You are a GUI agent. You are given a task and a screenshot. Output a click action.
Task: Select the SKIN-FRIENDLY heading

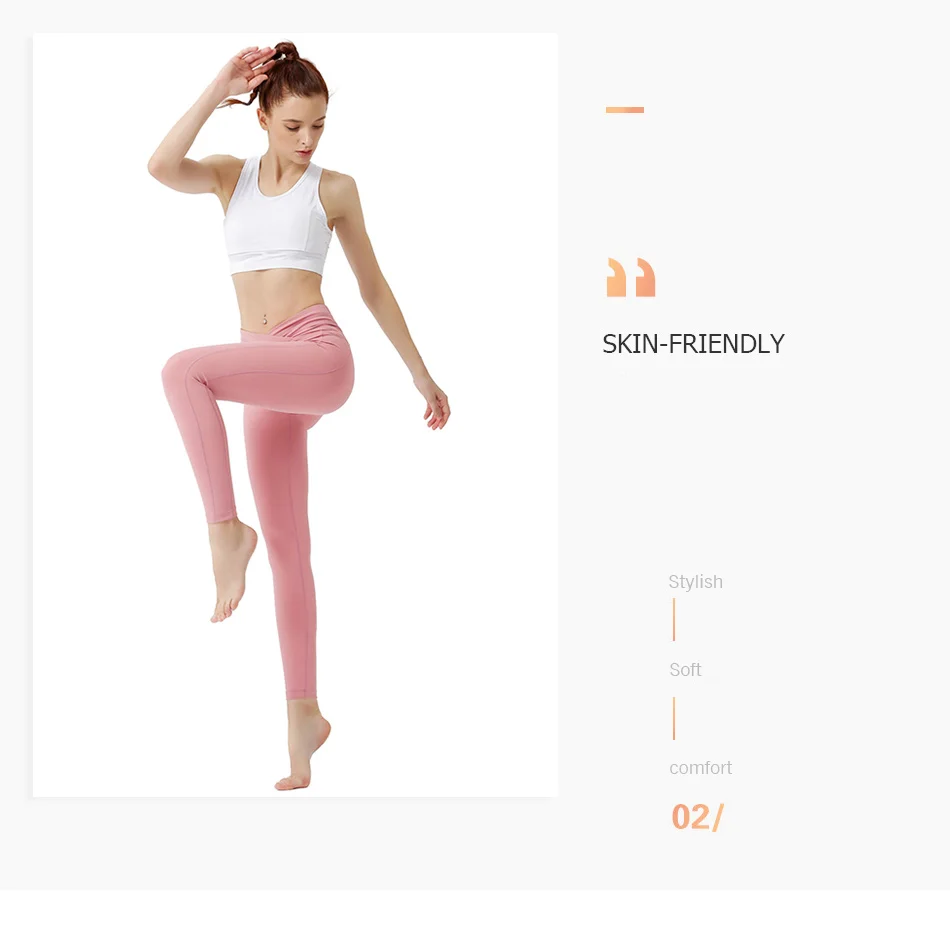693,344
